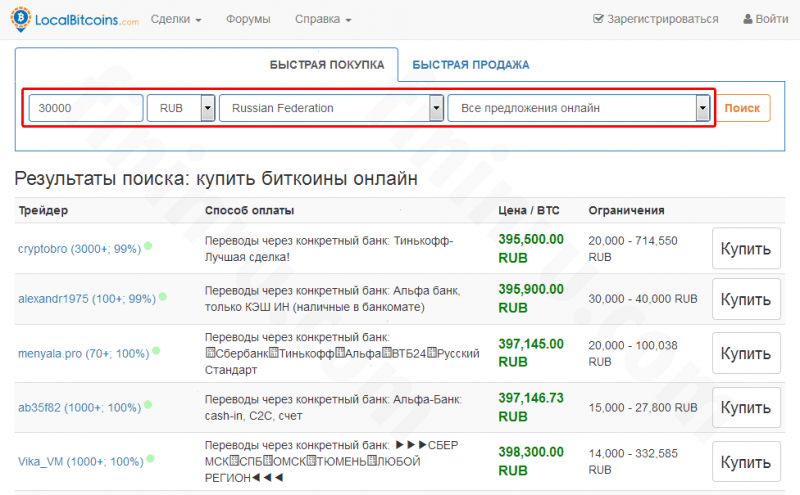
Task: Click Vika_VM's green online status dot
Action: pos(151,459)
